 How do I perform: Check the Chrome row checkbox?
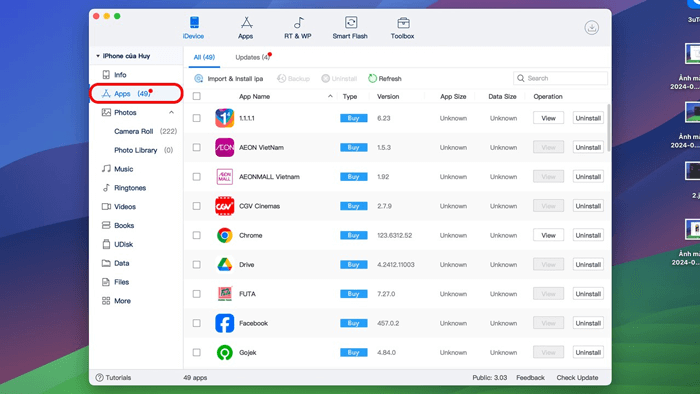[x=196, y=235]
